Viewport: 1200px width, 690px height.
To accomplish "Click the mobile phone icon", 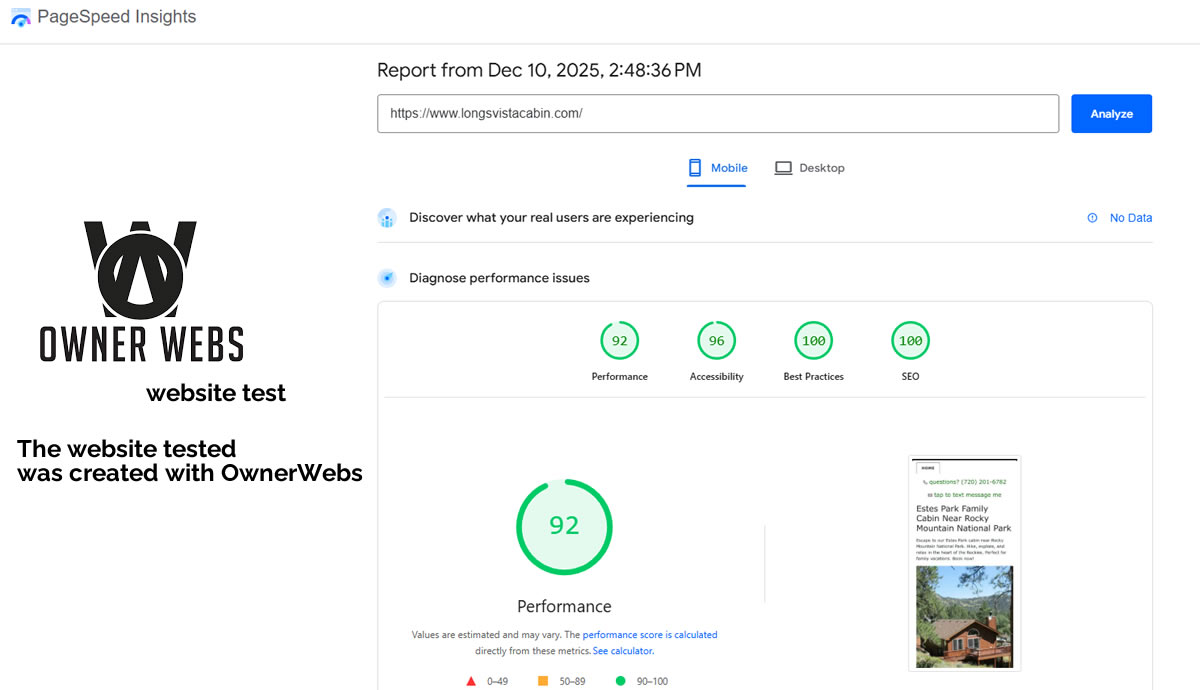I will [x=695, y=168].
